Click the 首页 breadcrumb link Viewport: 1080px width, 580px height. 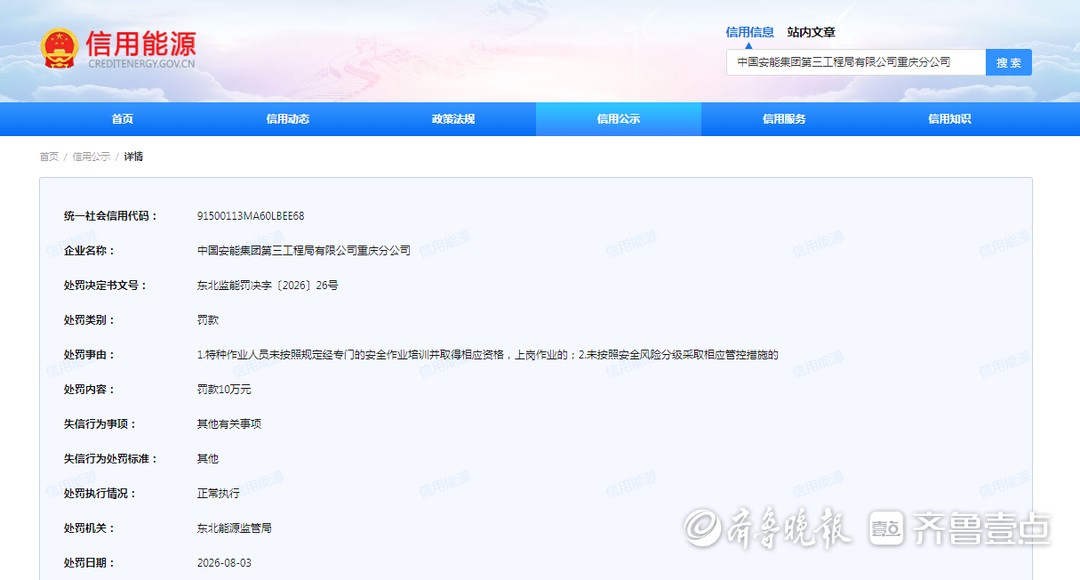[49, 156]
